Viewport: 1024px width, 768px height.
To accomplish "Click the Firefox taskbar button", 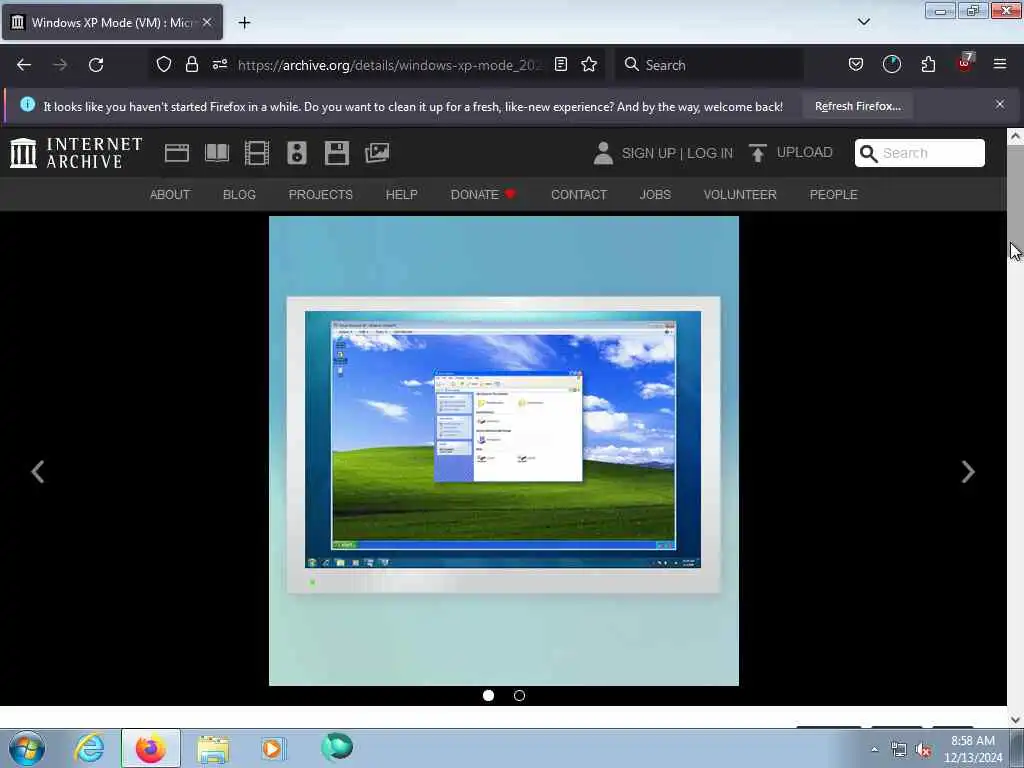I will [151, 748].
